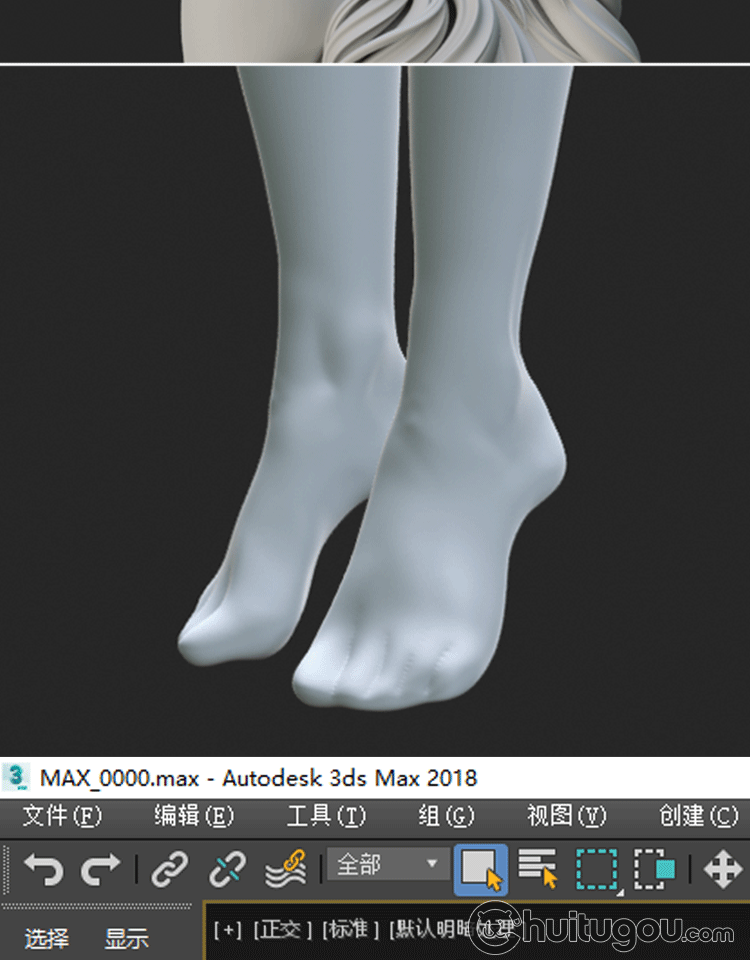Open the 文件(F) menu
This screenshot has height=960, width=750.
[62, 816]
